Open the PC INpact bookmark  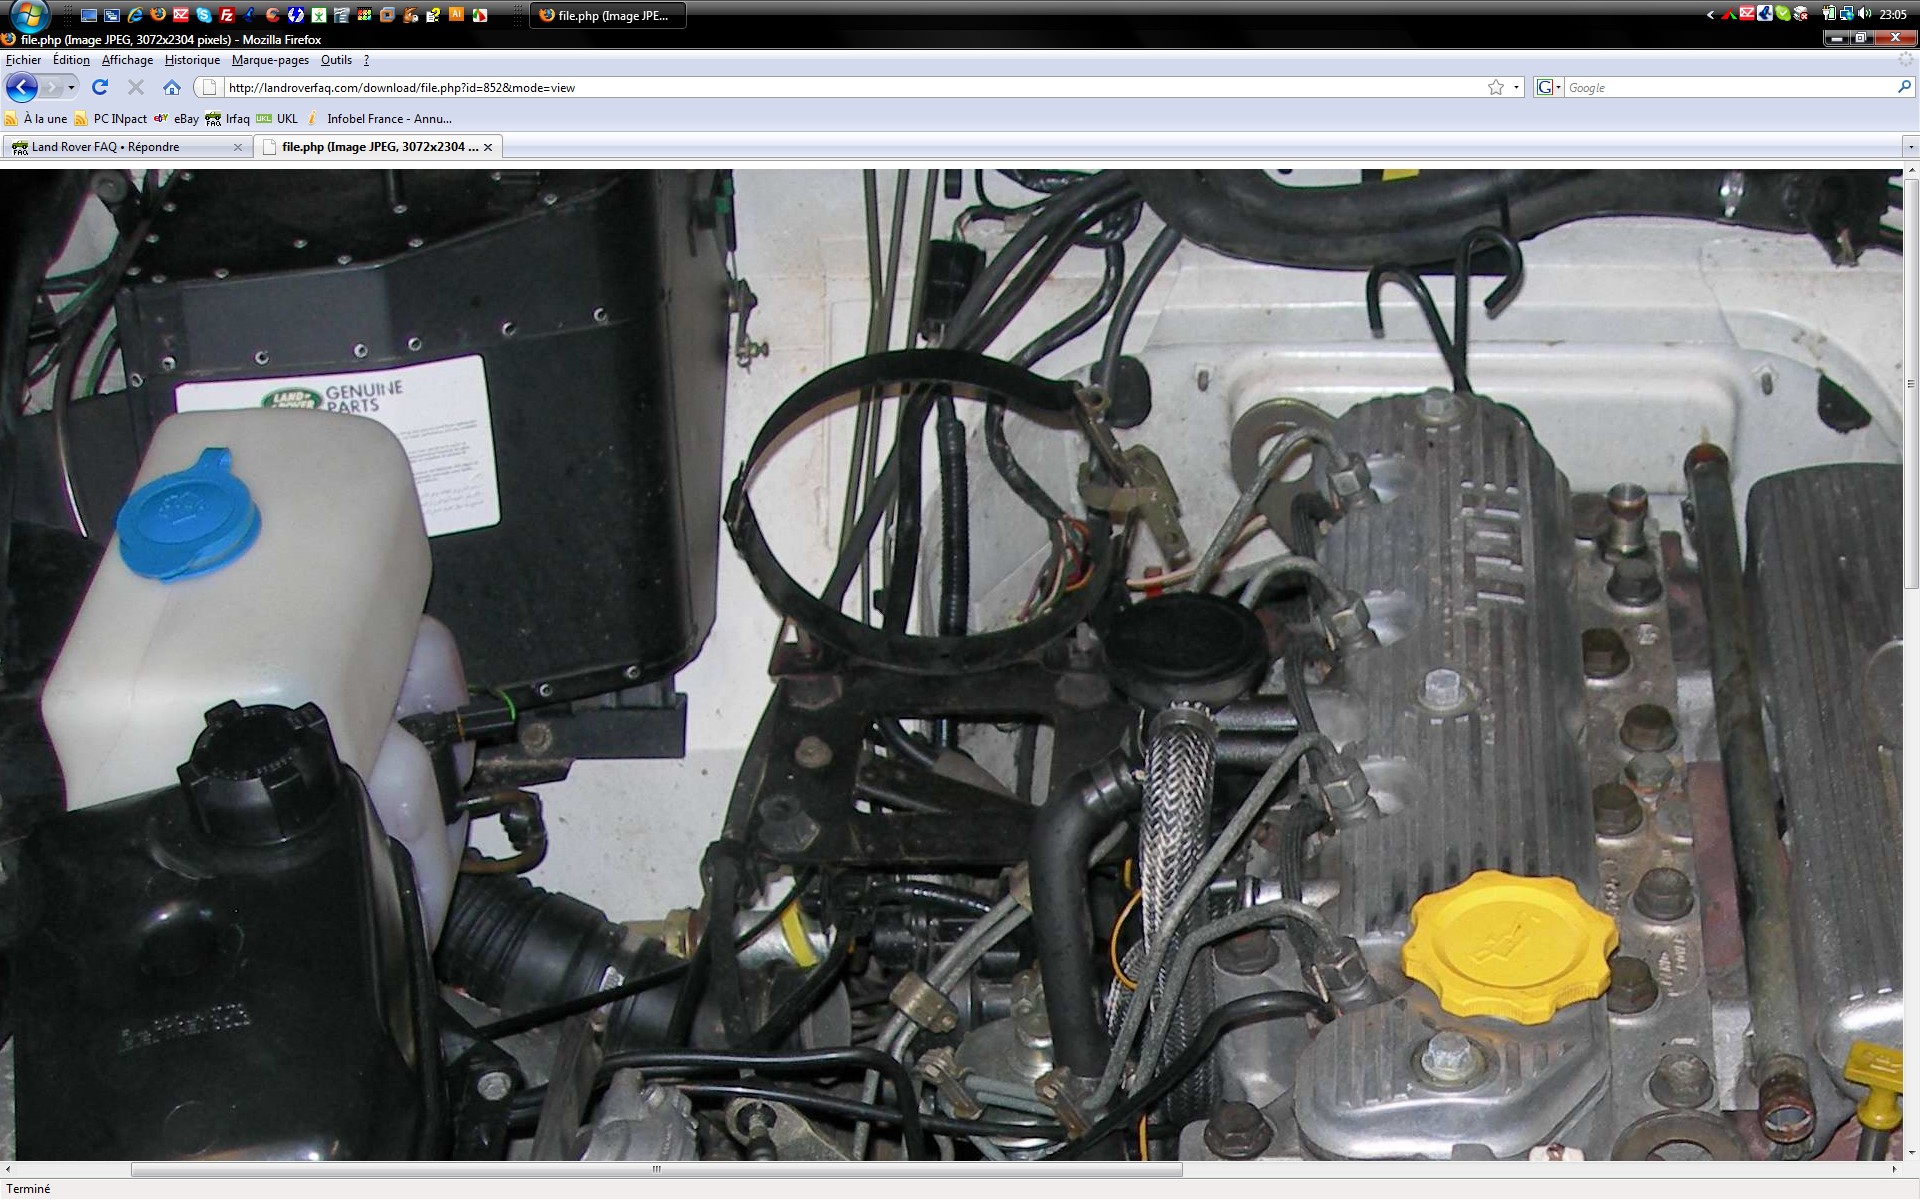coord(119,118)
